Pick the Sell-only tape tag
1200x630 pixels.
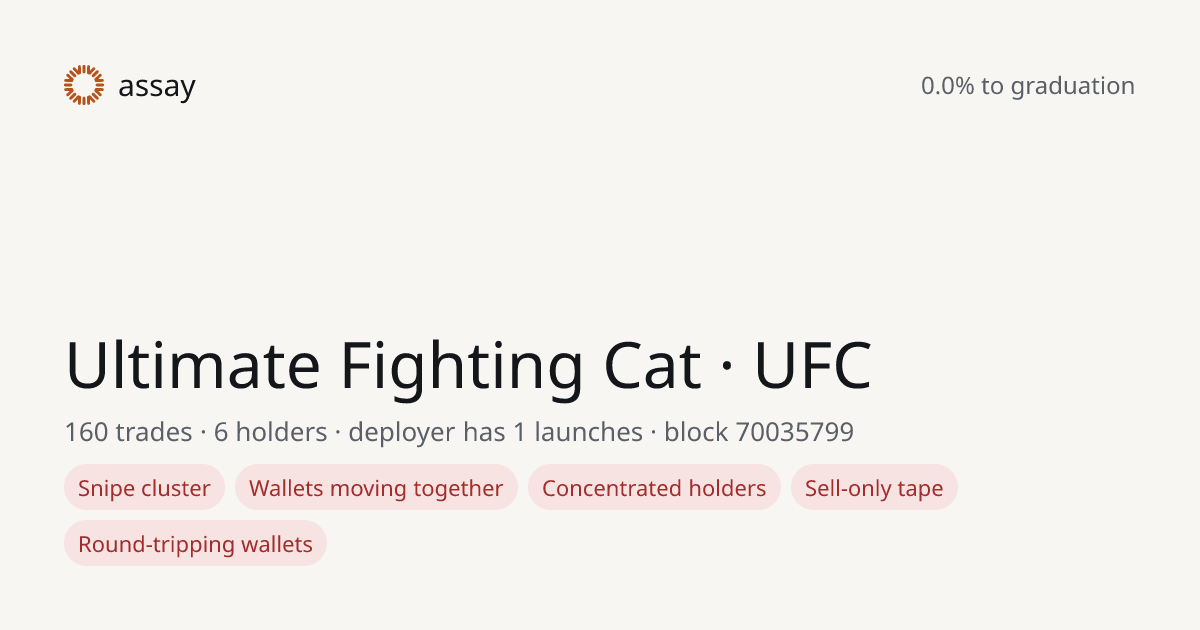(874, 488)
